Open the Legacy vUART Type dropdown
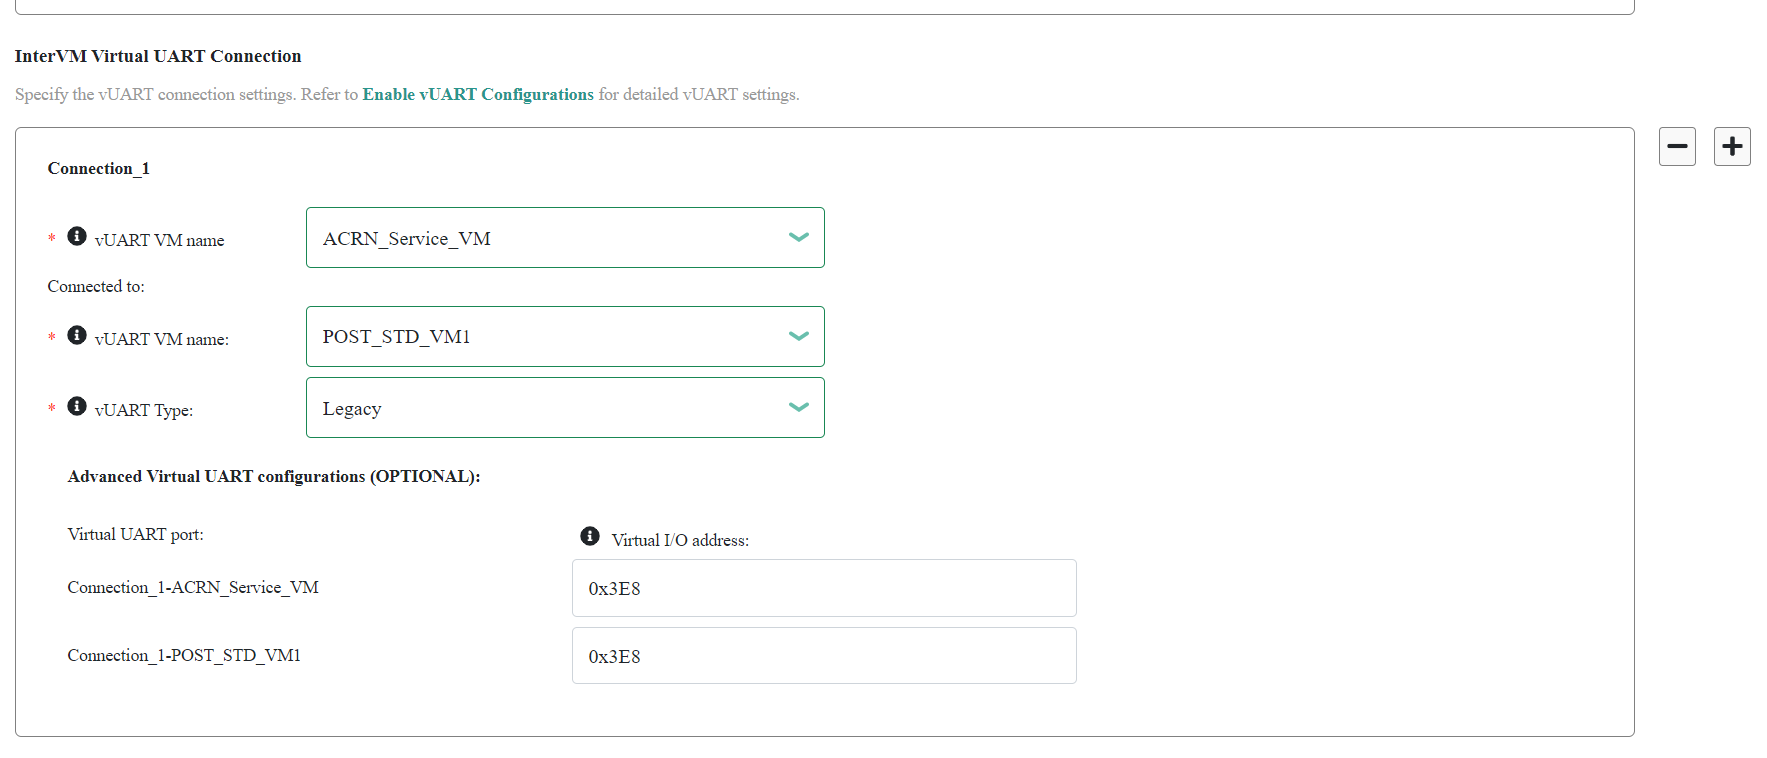1767x758 pixels. (565, 408)
